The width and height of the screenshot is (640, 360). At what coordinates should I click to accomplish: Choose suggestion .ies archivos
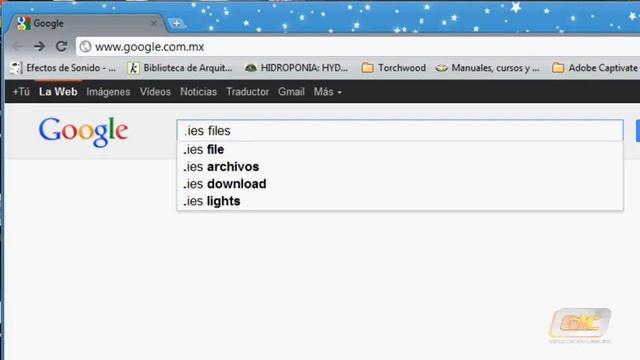400,167
